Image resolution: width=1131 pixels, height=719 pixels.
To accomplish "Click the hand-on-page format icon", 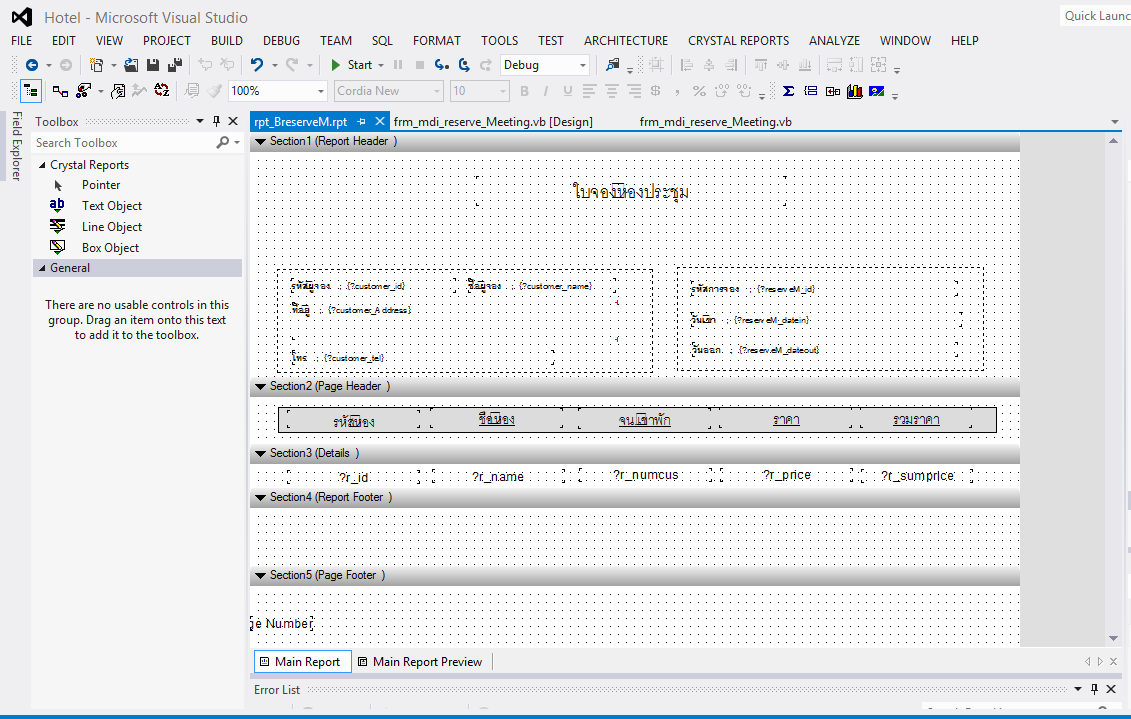I will pyautogui.click(x=118, y=91).
